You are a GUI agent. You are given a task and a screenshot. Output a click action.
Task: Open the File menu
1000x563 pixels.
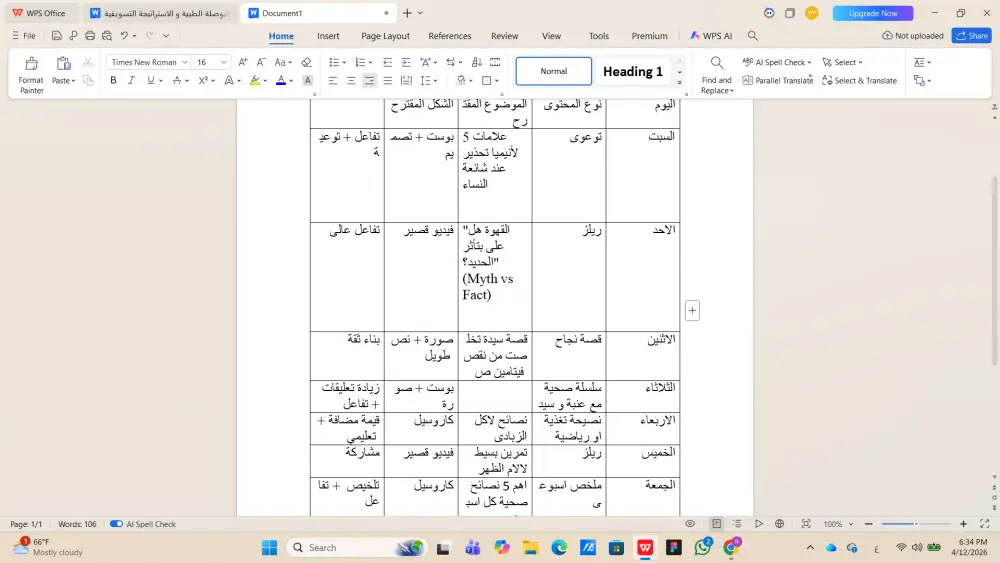(24, 36)
